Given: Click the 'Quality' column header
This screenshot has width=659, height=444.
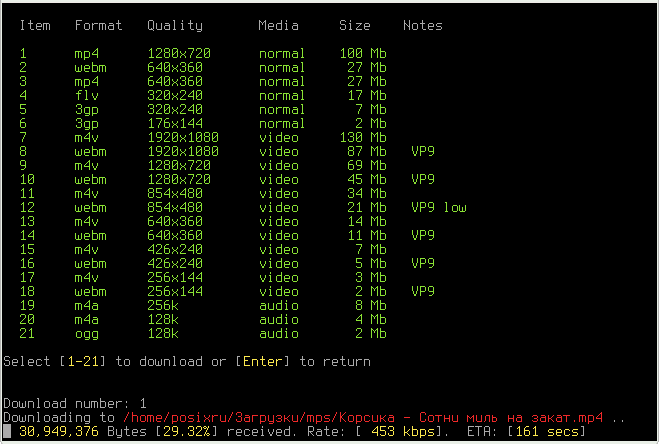Looking at the screenshot, I should [175, 26].
